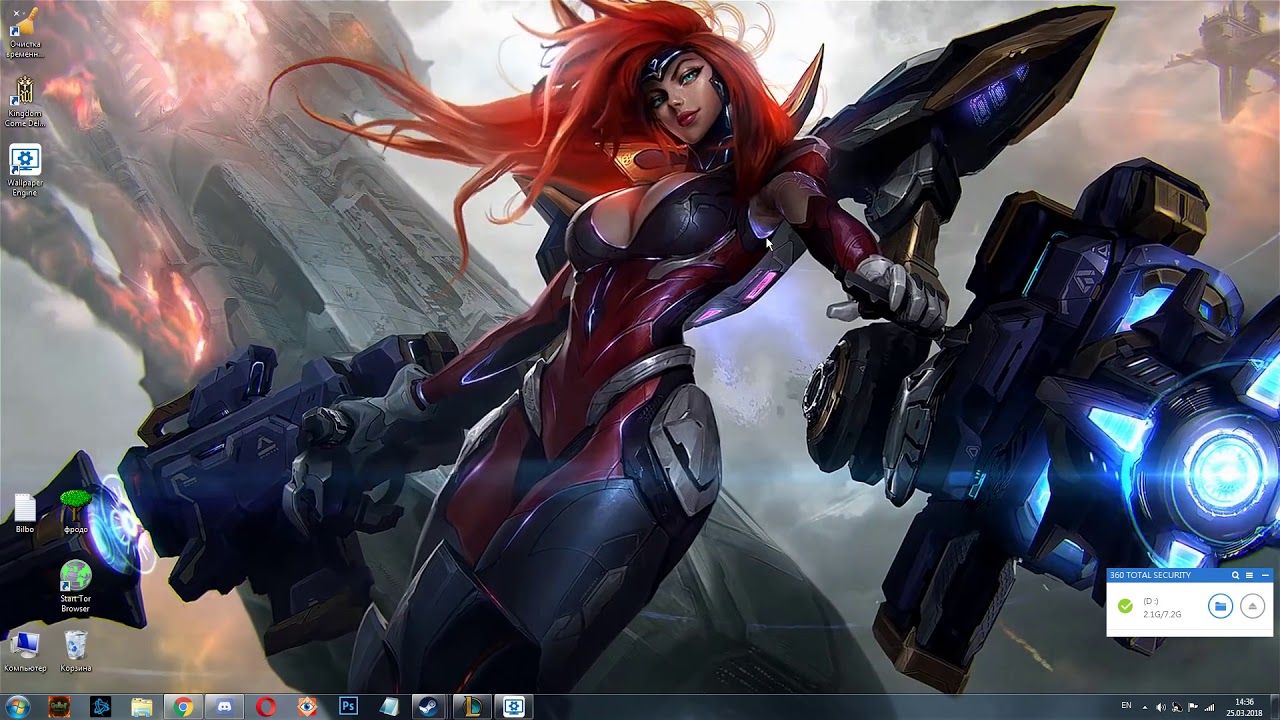Image resolution: width=1280 pixels, height=720 pixels.
Task: Select the Wallpaper Engine desktop shortcut
Action: point(25,171)
